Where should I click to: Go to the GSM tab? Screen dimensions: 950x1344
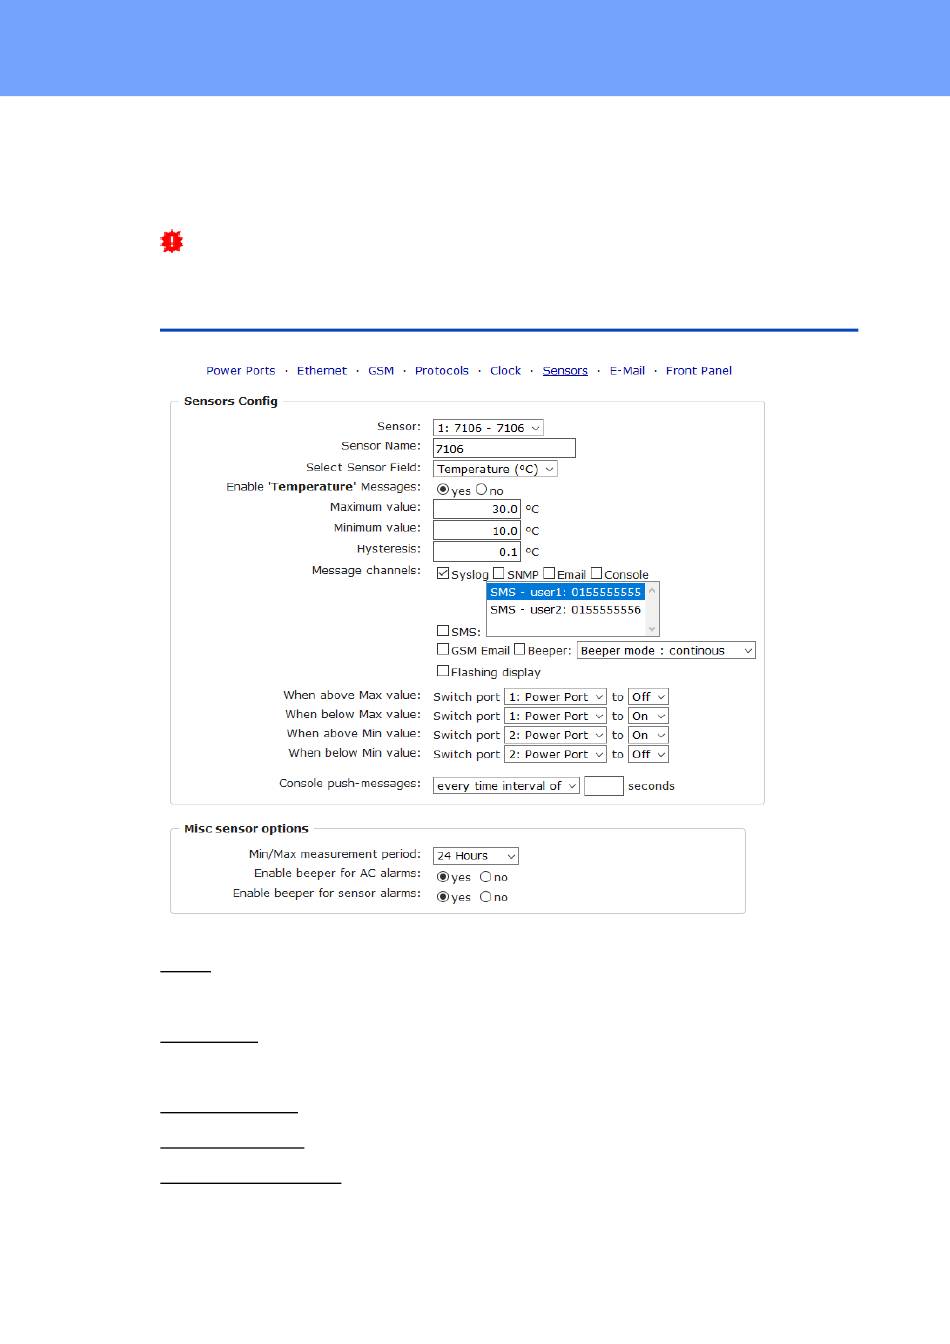pyautogui.click(x=381, y=371)
